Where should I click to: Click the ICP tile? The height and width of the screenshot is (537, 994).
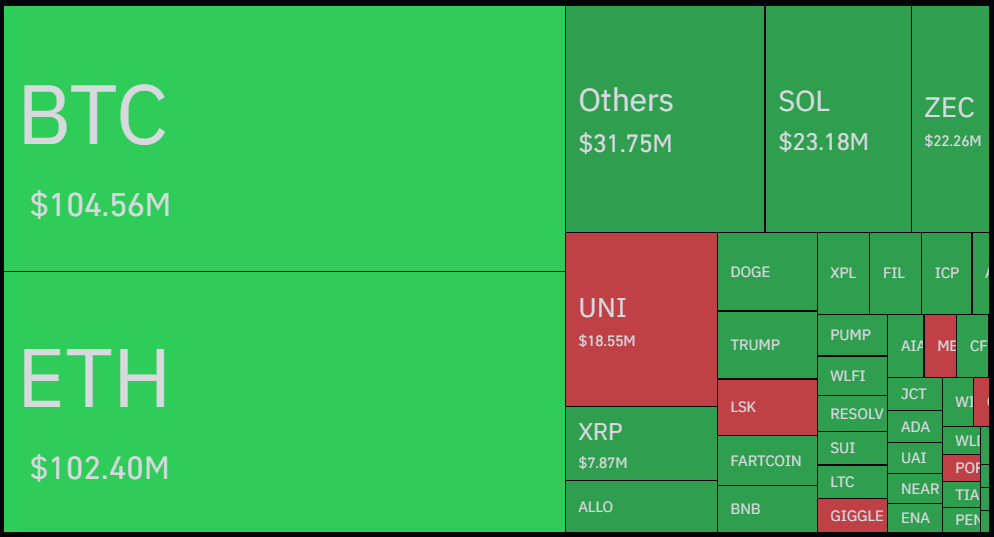click(946, 273)
